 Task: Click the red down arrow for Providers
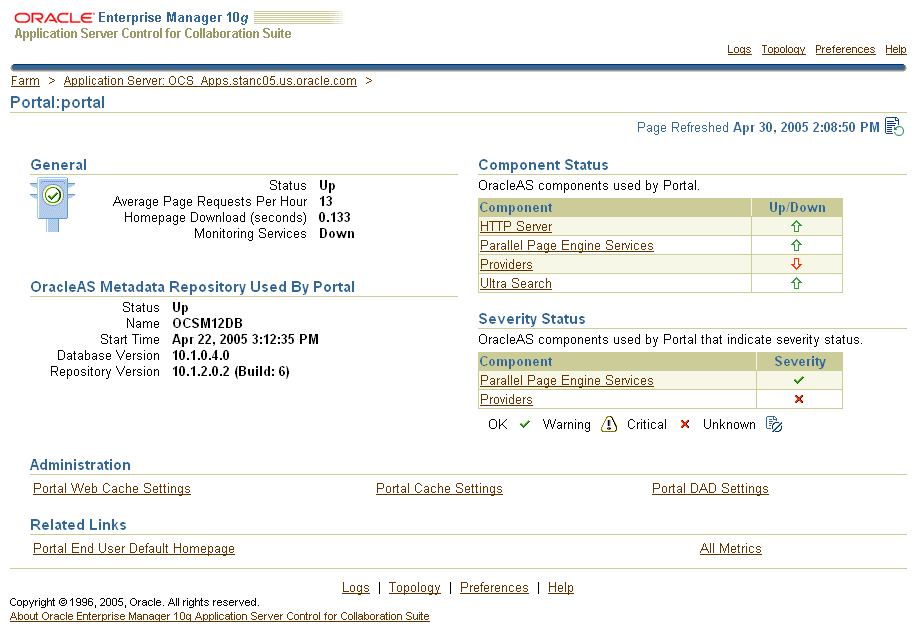pos(796,264)
